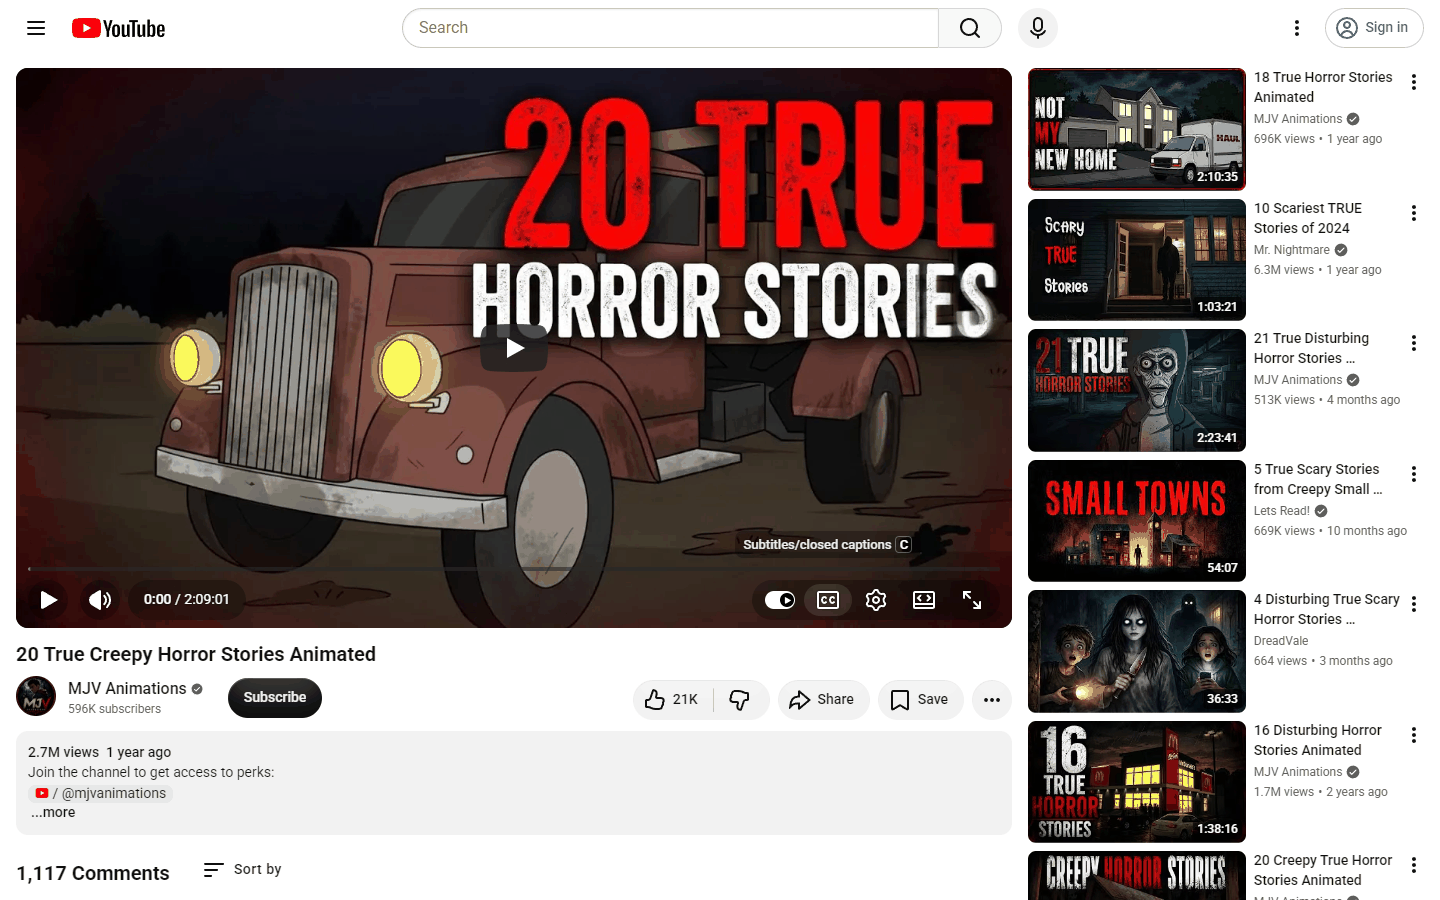This screenshot has width=1440, height=900.
Task: Save video to a playlist
Action: (x=920, y=700)
